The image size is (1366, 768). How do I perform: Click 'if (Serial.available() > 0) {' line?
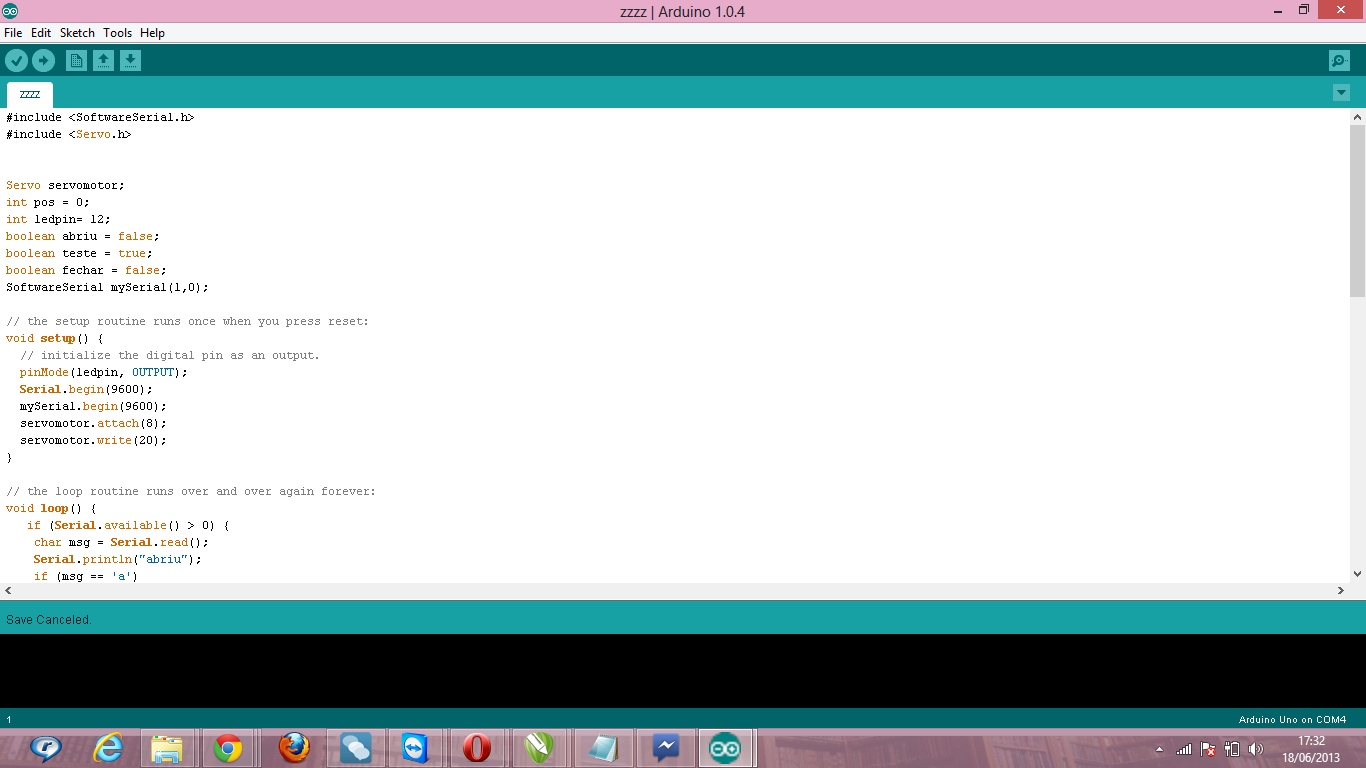(x=128, y=525)
